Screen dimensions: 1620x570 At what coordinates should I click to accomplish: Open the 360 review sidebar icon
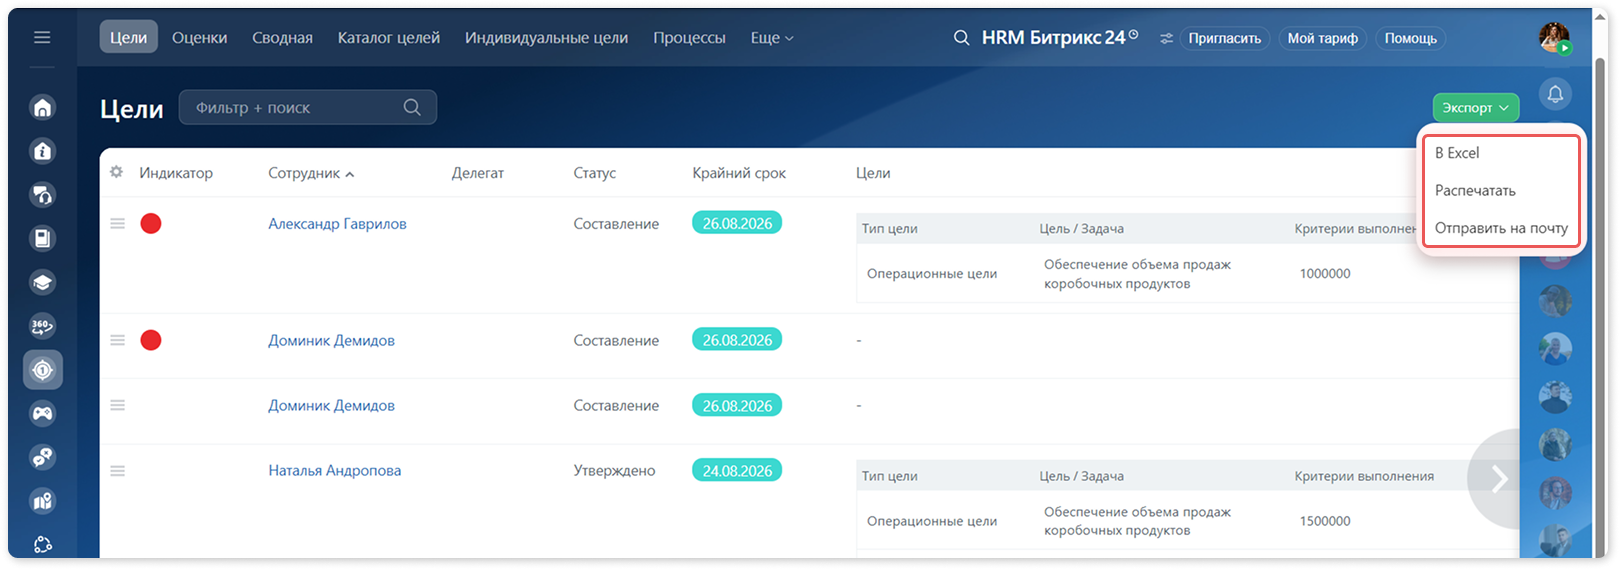tap(42, 326)
